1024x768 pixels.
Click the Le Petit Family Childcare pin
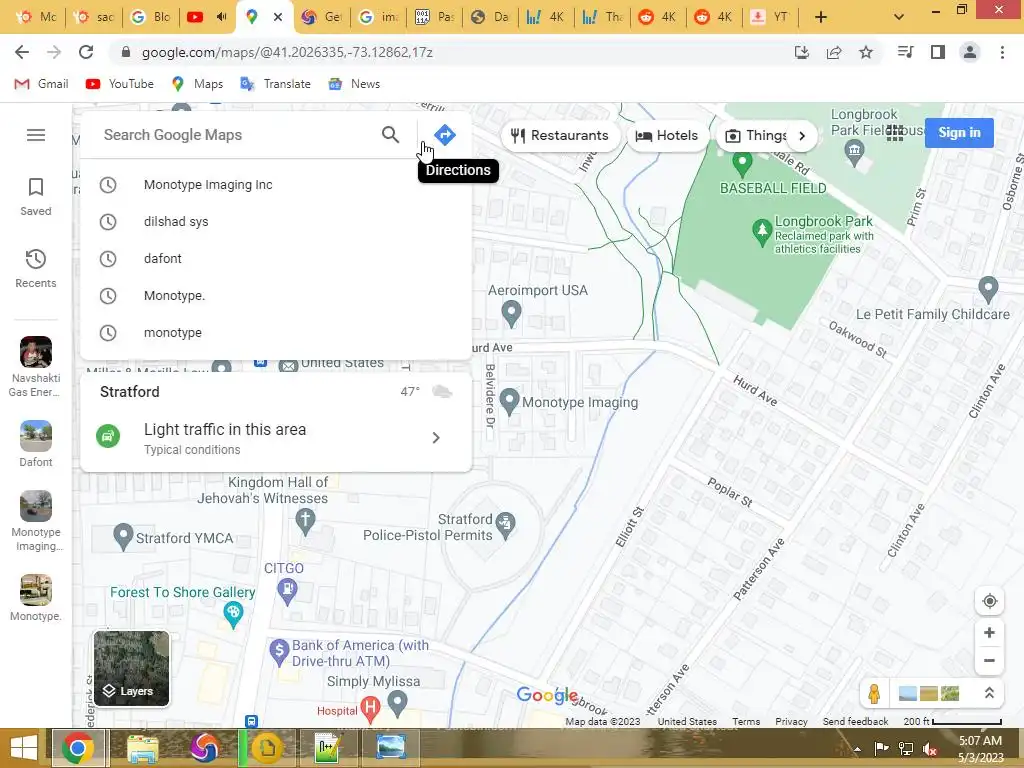coord(988,289)
